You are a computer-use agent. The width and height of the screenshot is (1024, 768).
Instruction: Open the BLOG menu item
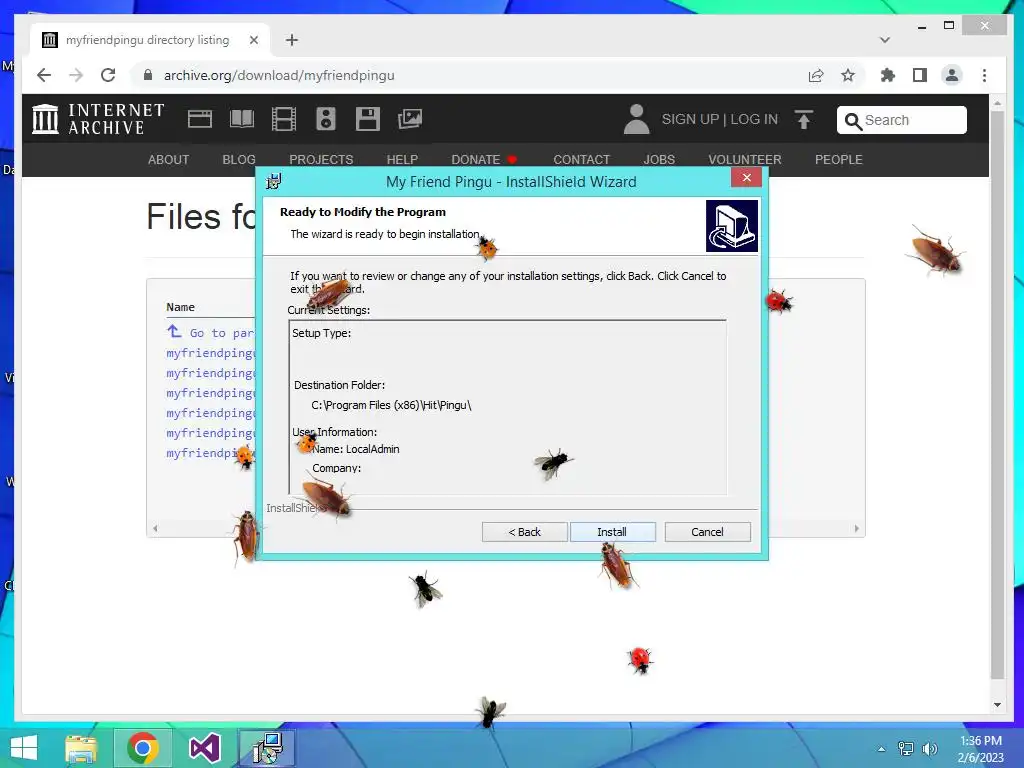(x=239, y=159)
